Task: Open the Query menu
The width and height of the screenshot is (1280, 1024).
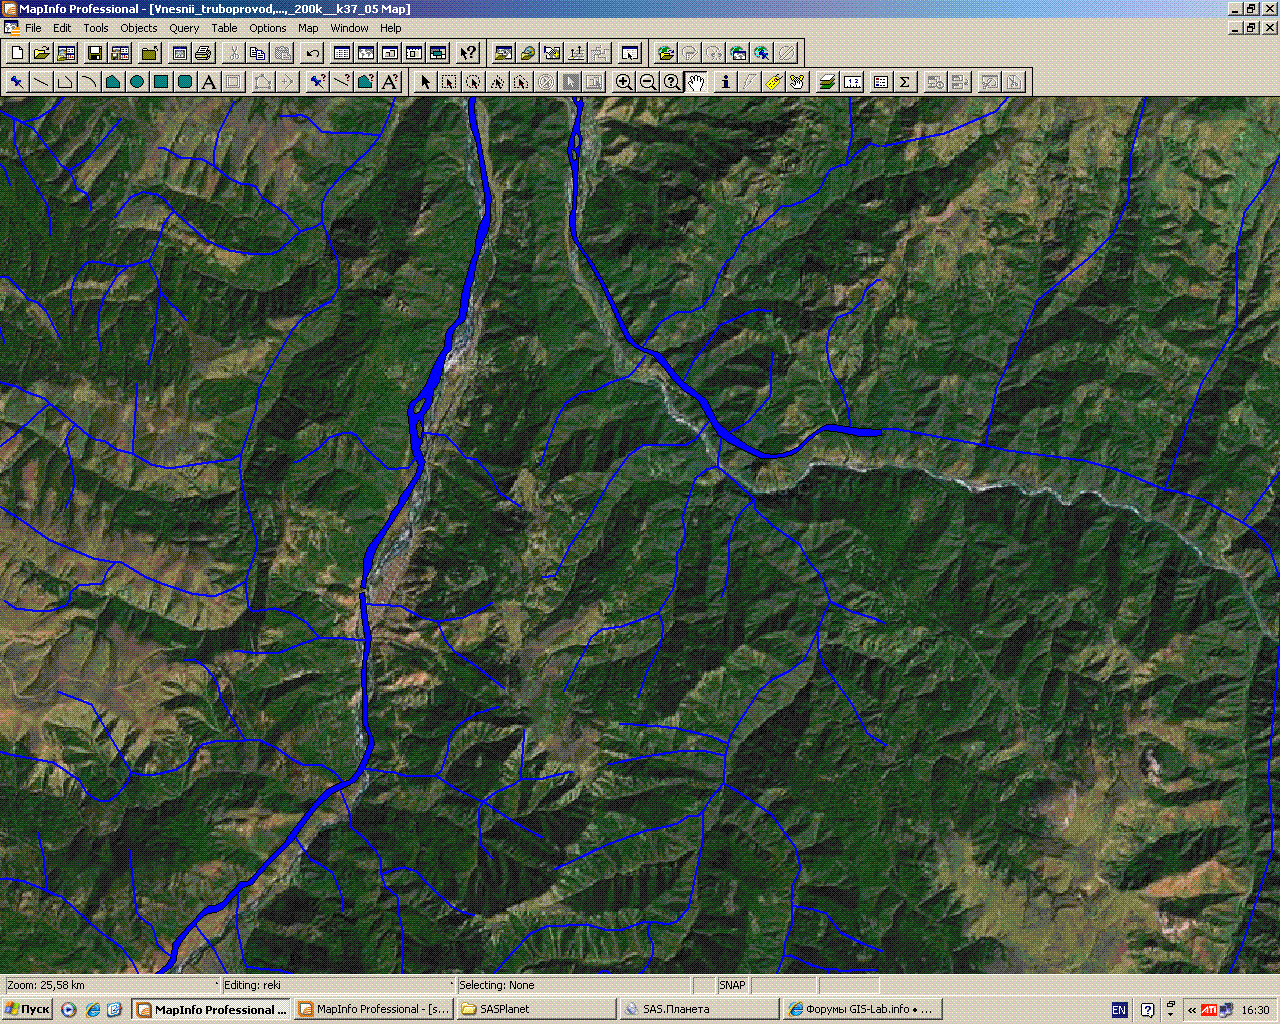Action: click(184, 28)
